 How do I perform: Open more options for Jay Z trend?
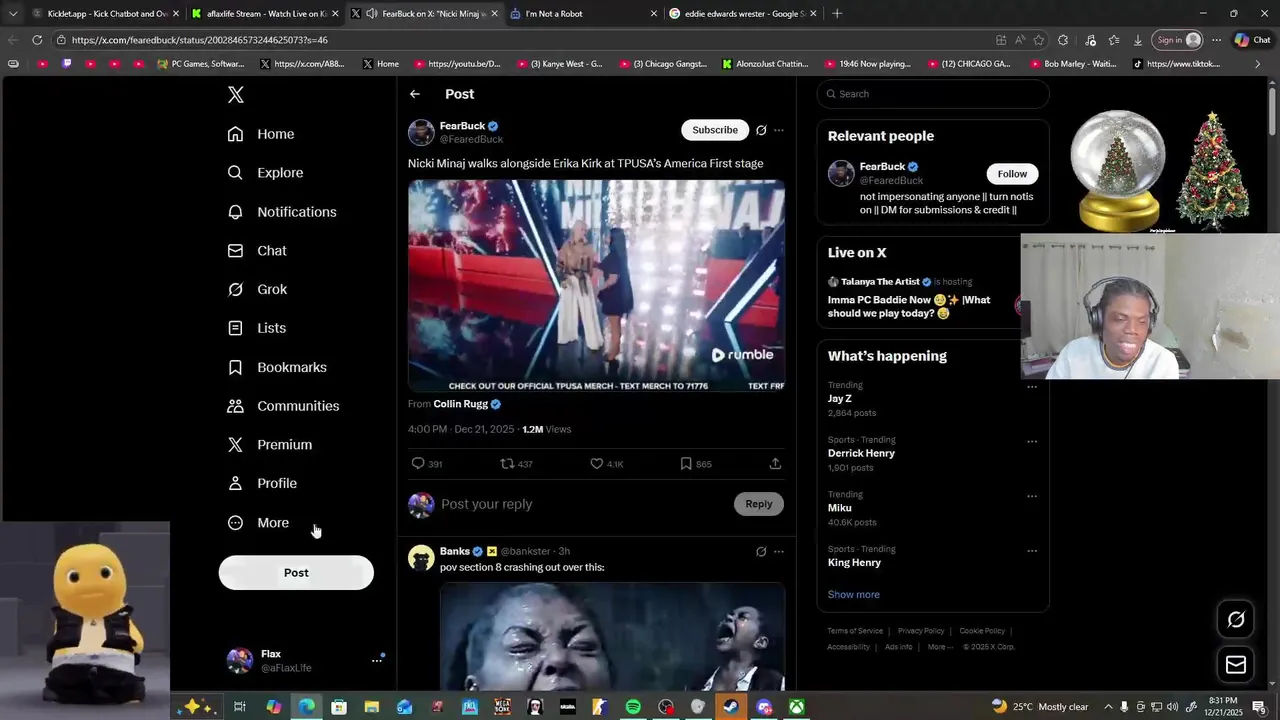(x=1032, y=387)
